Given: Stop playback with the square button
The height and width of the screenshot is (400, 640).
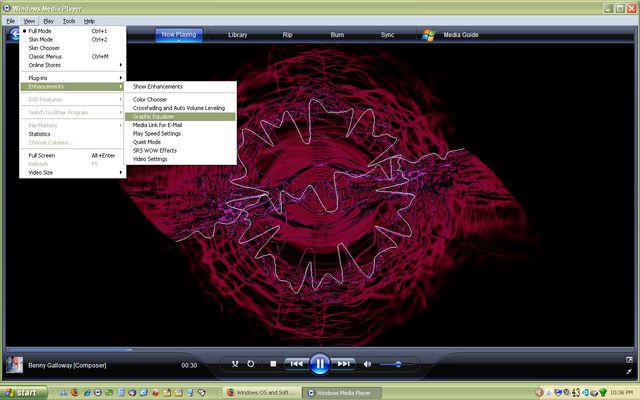Looking at the screenshot, I should point(273,364).
